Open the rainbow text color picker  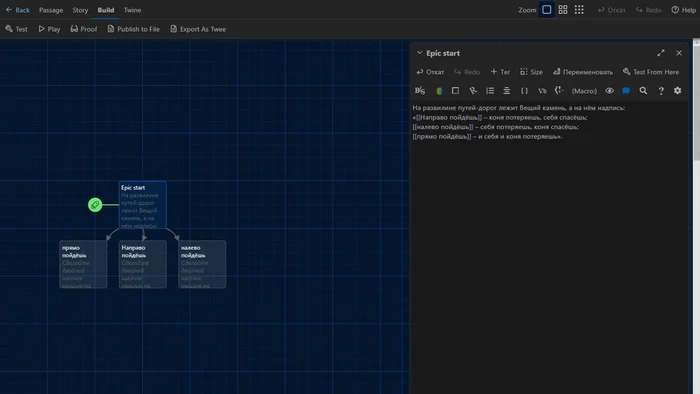coord(439,91)
